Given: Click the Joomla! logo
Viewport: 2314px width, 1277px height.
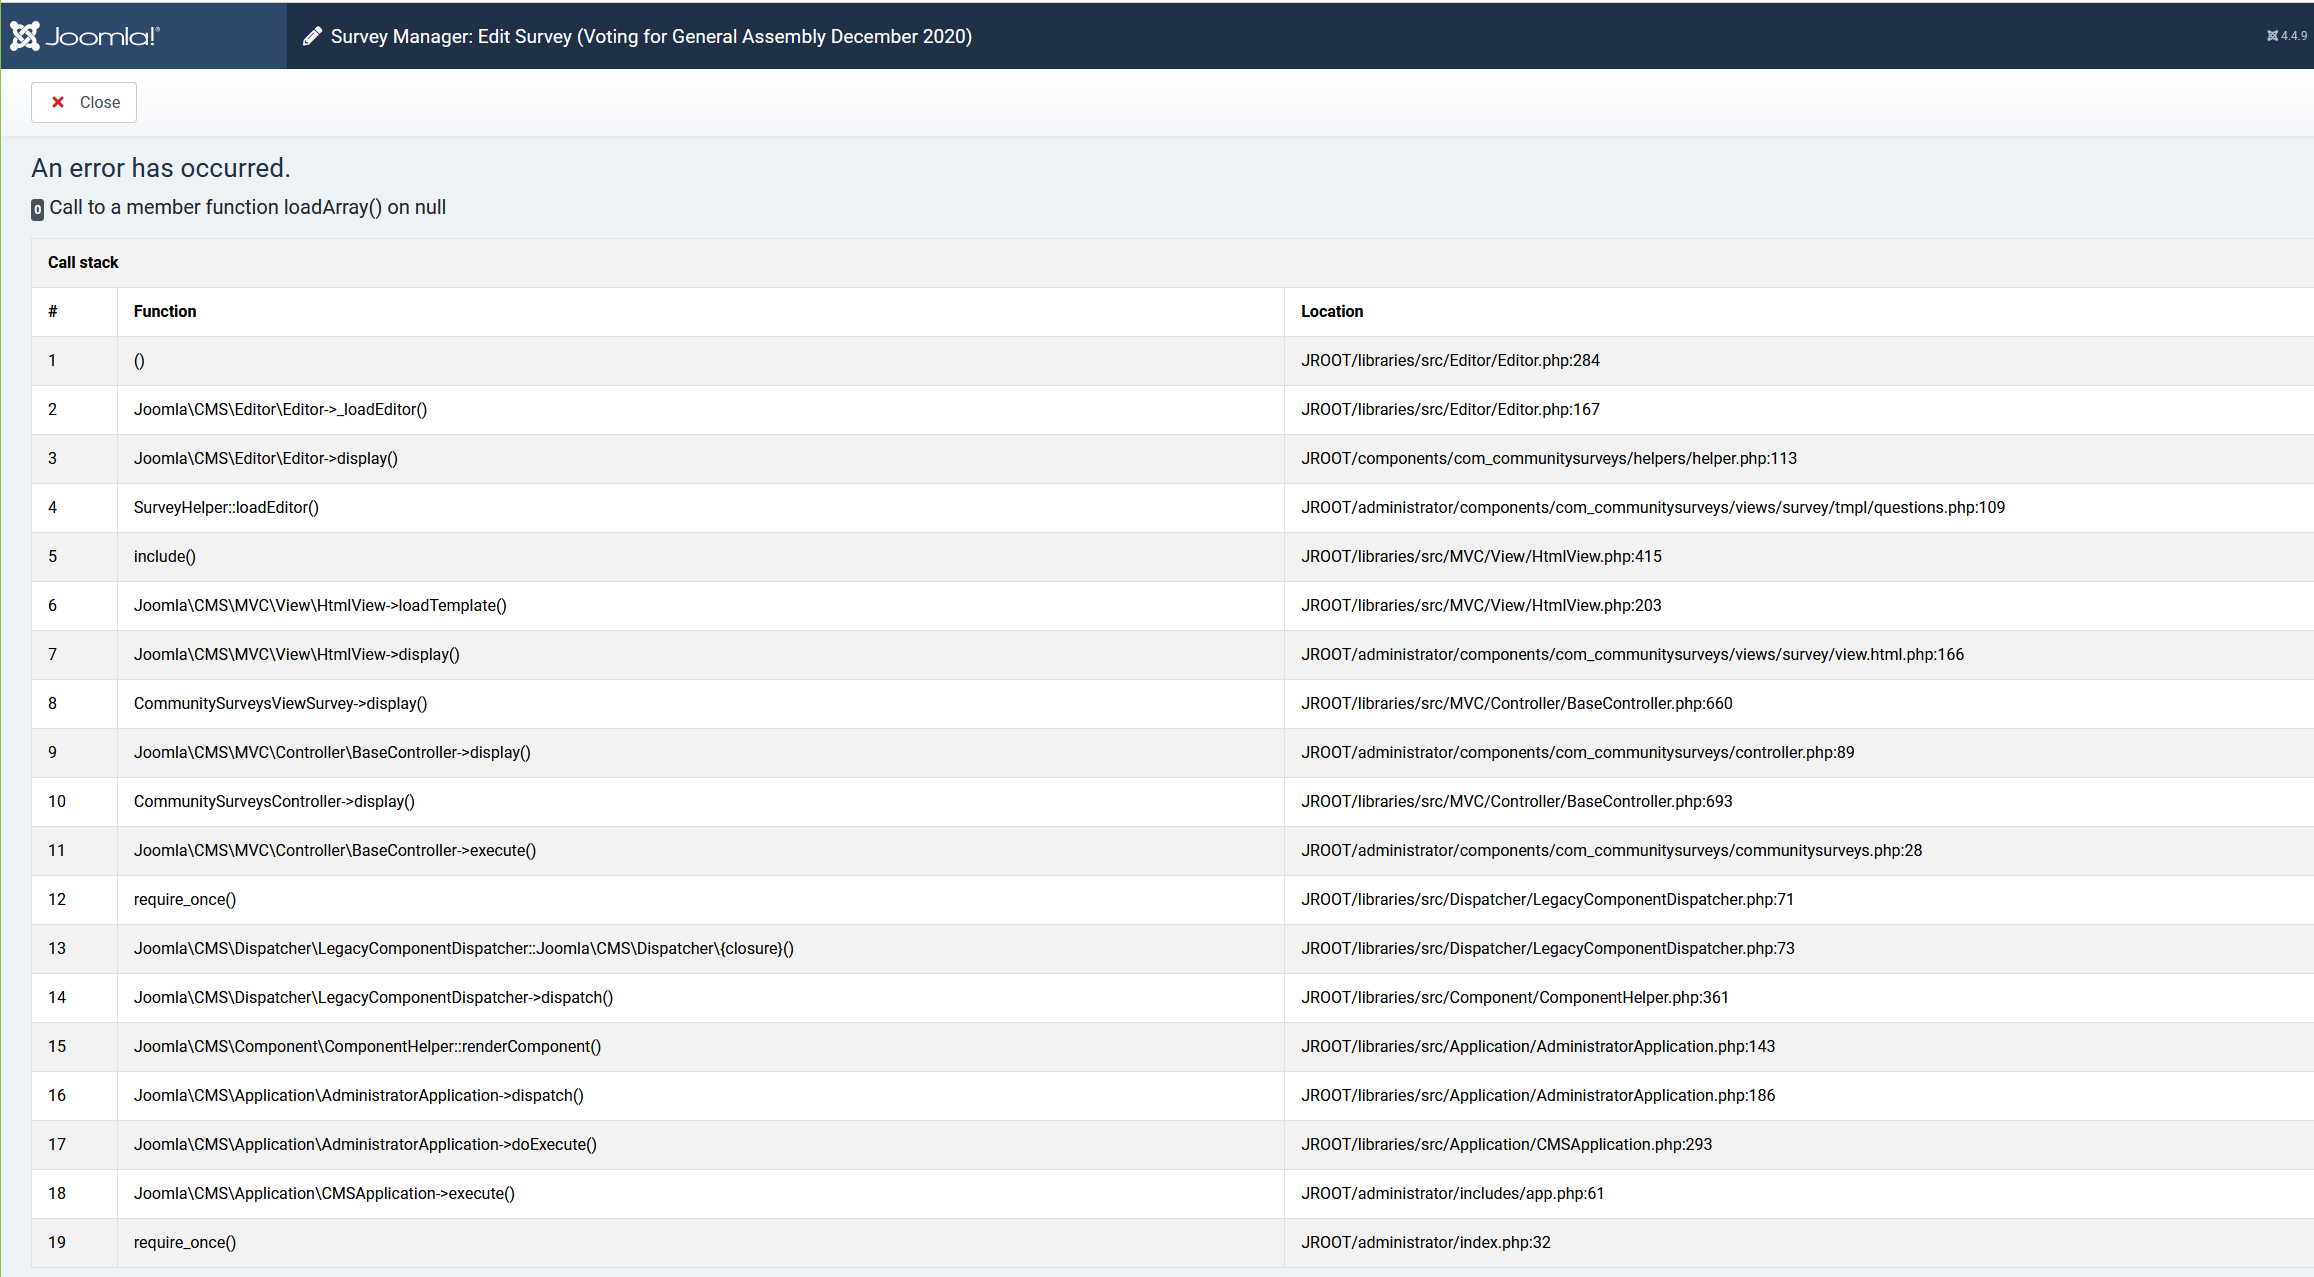Looking at the screenshot, I should point(85,36).
